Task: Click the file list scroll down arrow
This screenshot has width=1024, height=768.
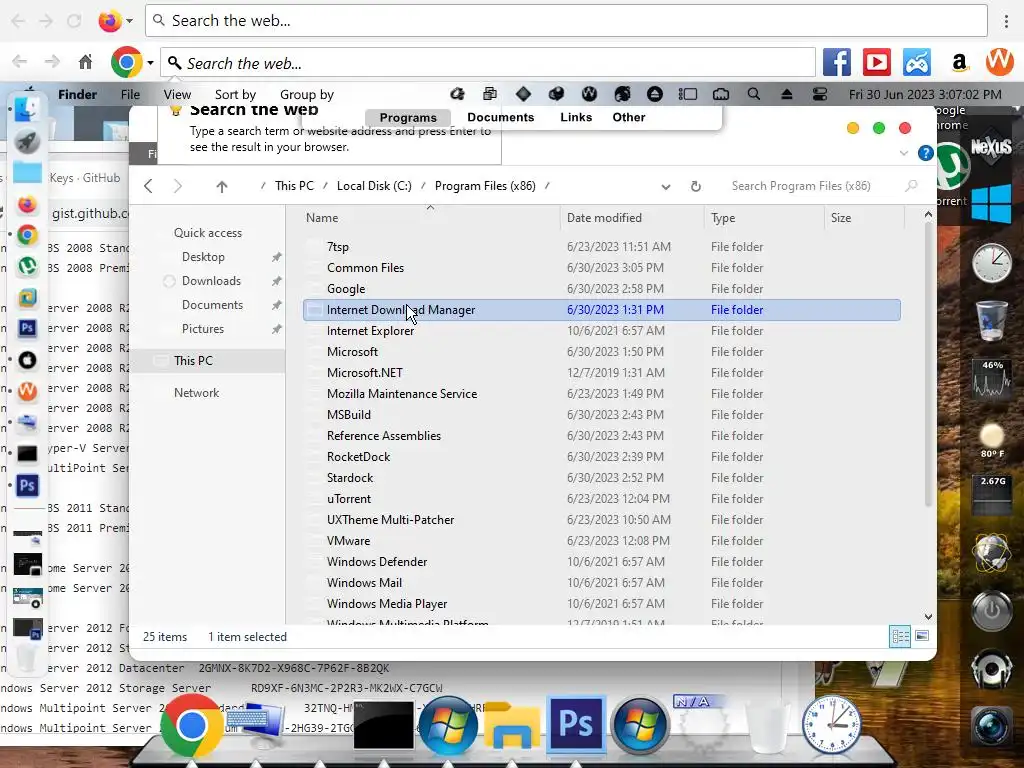Action: point(928,616)
